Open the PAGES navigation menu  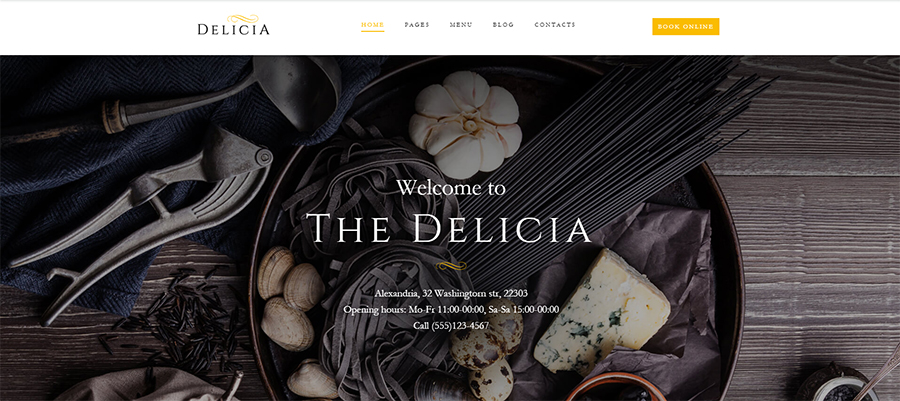point(417,25)
